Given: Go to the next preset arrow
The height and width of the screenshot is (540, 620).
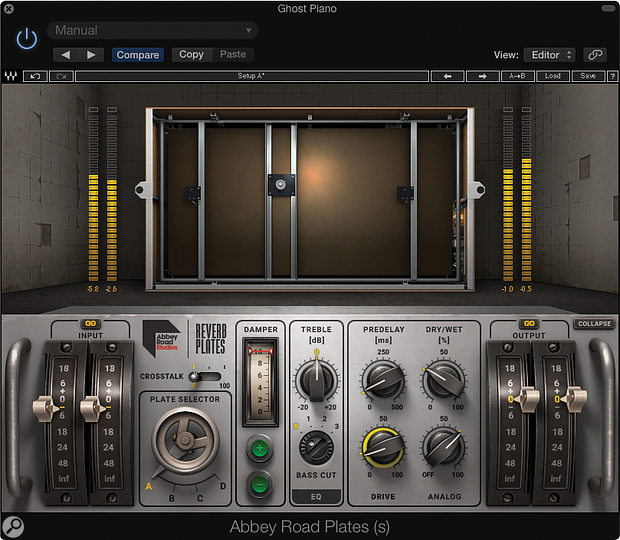Looking at the screenshot, I should (x=91, y=55).
